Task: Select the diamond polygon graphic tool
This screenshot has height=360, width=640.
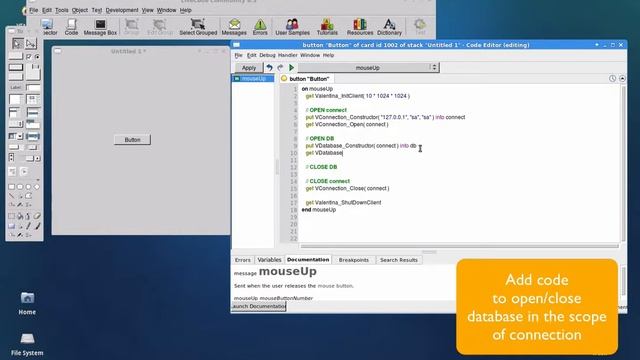Action: (37, 187)
